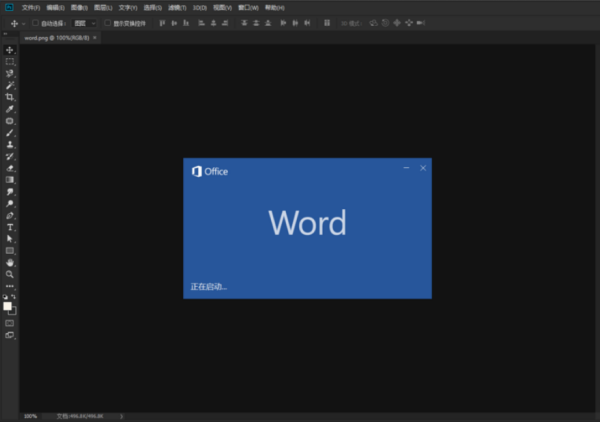Viewport: 600px width, 422px height.
Task: Select the Rectangular Marquee tool
Action: pos(10,62)
